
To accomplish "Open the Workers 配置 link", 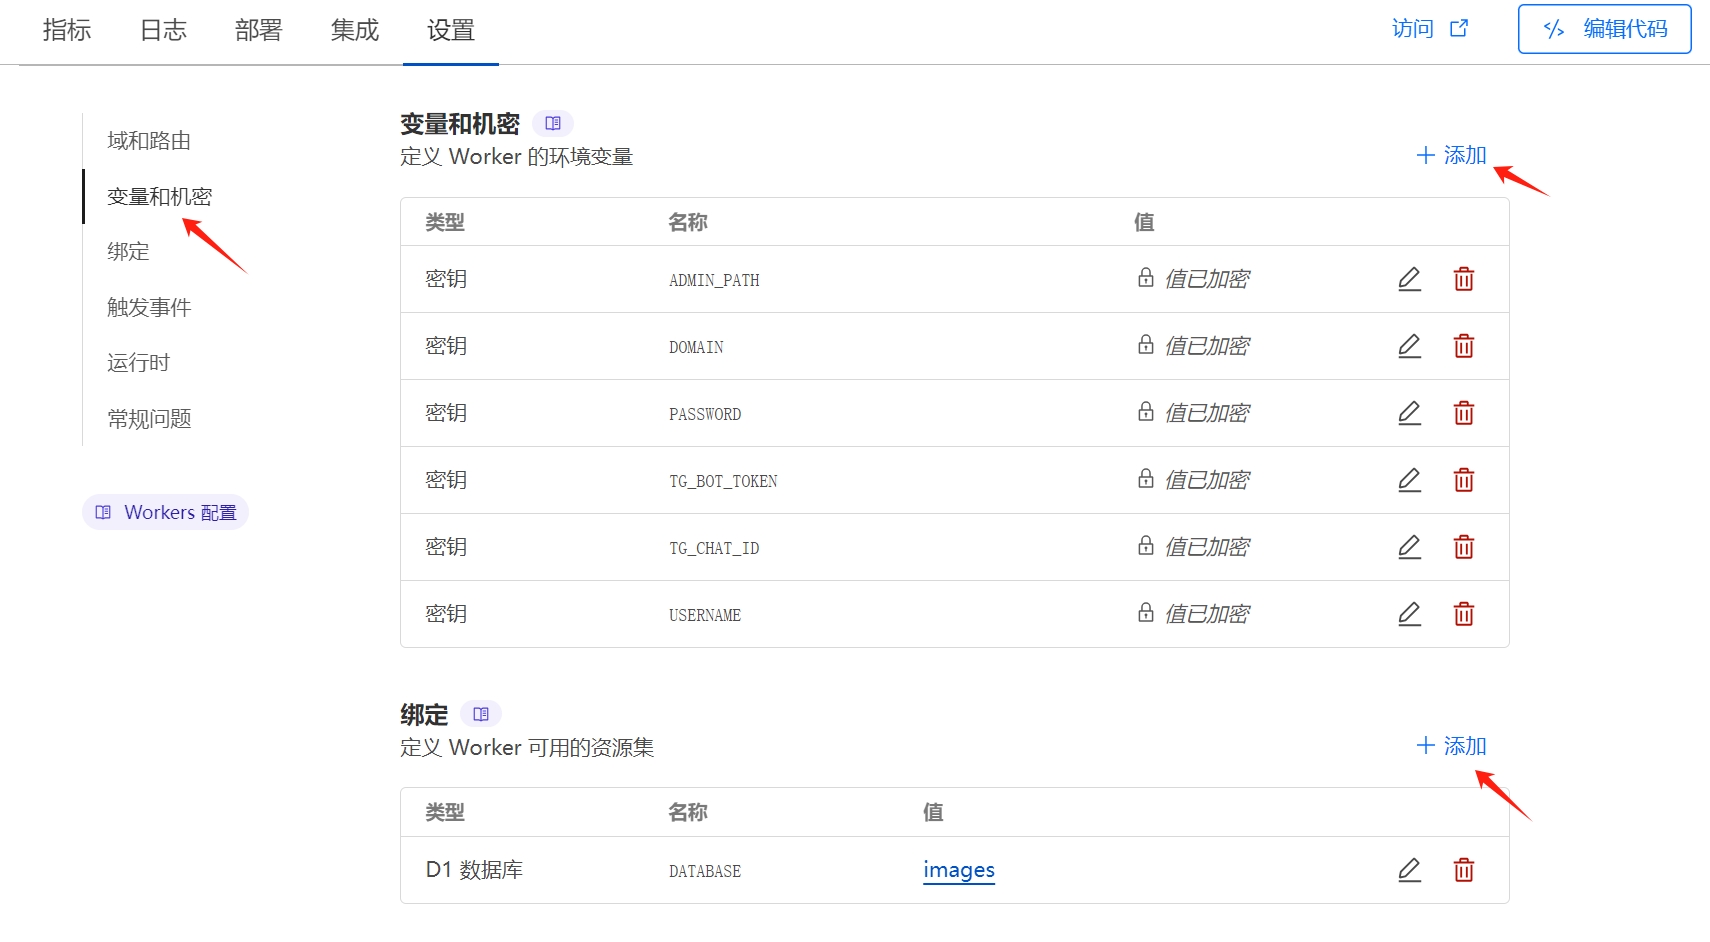I will [x=166, y=512].
